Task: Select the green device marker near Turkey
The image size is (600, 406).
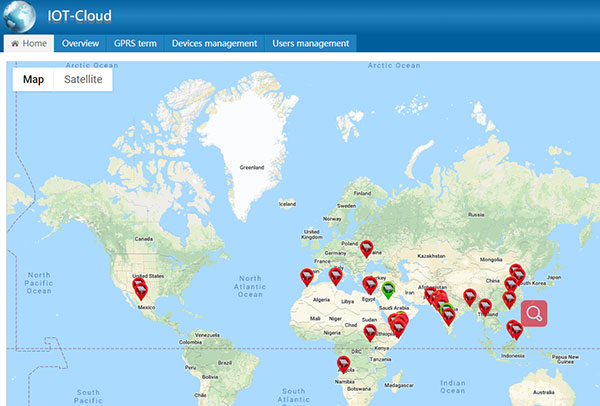Action: (x=388, y=289)
